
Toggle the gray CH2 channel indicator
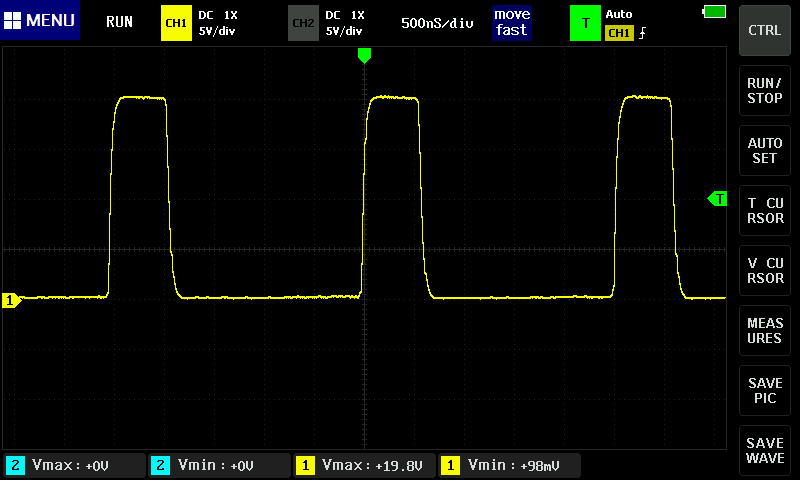click(x=302, y=22)
